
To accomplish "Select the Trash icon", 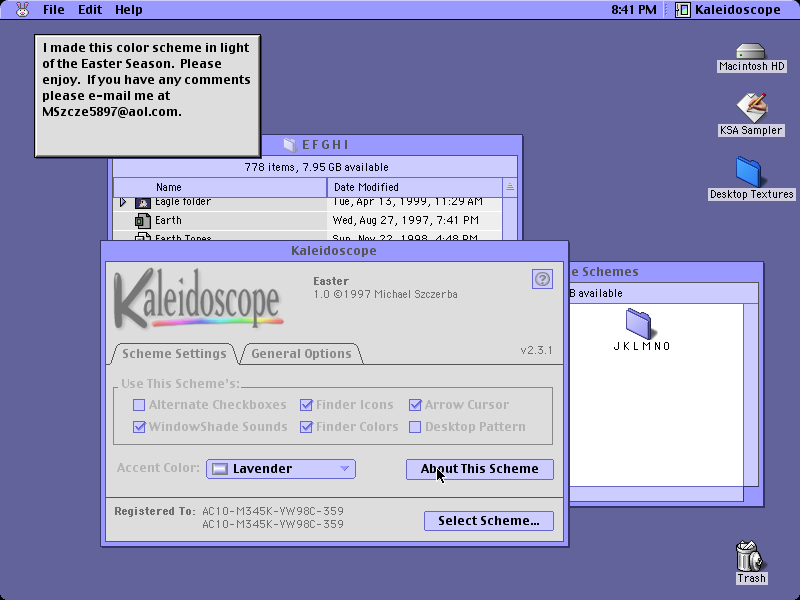I will pos(751,562).
